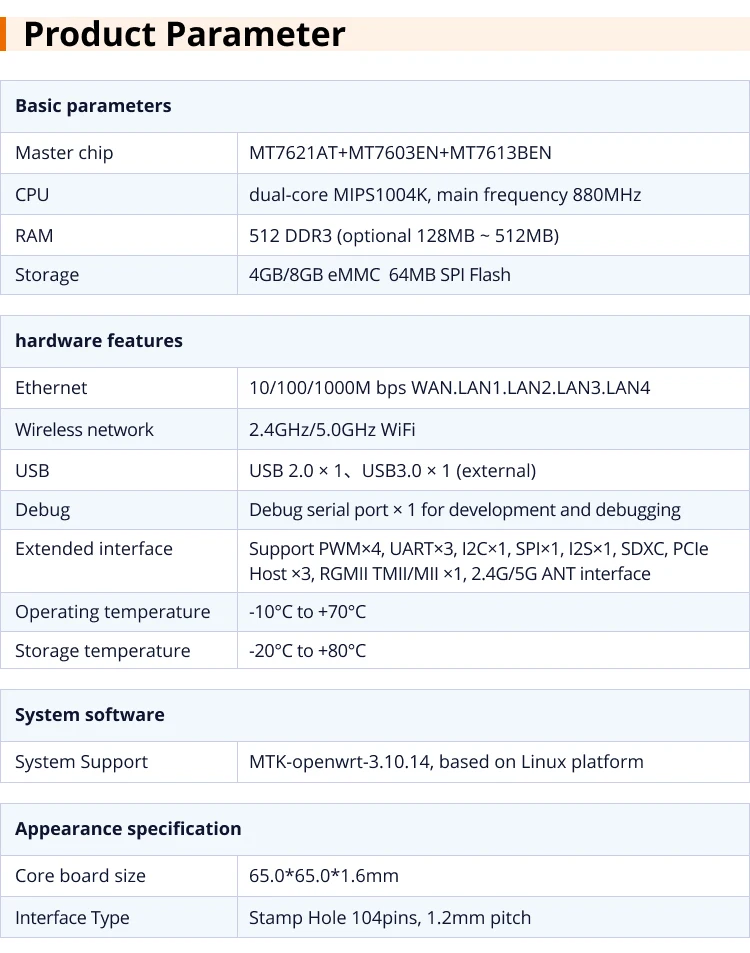Select the Basic parameters section header

(93, 106)
